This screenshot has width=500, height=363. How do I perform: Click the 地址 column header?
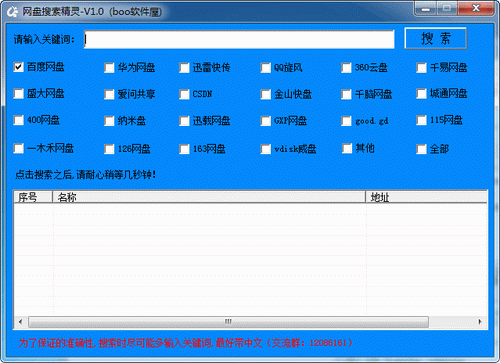(426, 197)
